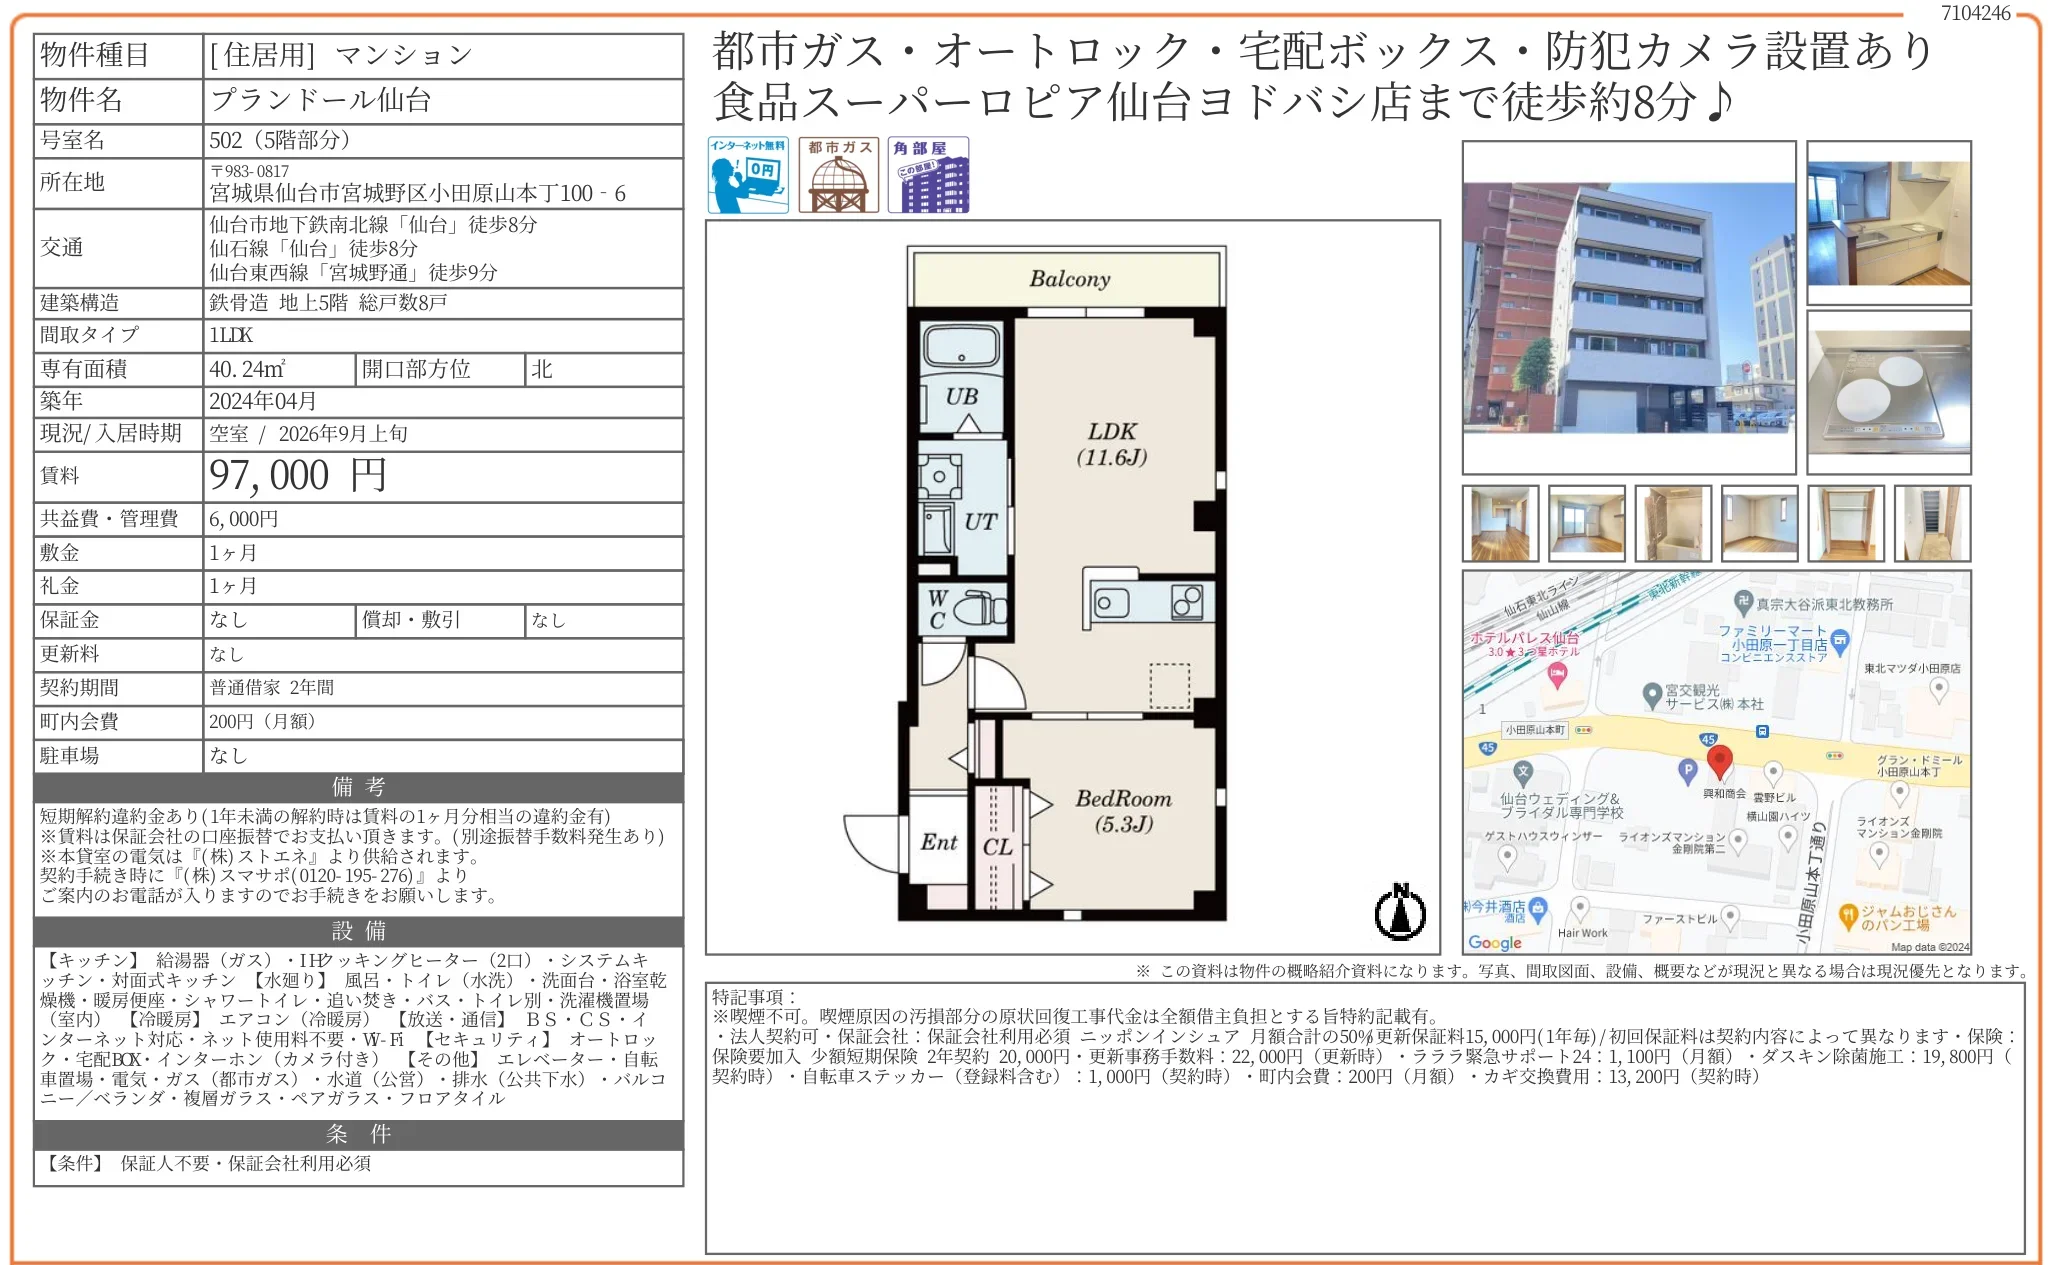The width and height of the screenshot is (2056, 1265).
Task: Click the Balcony area on floor plan
Action: click(x=1068, y=278)
